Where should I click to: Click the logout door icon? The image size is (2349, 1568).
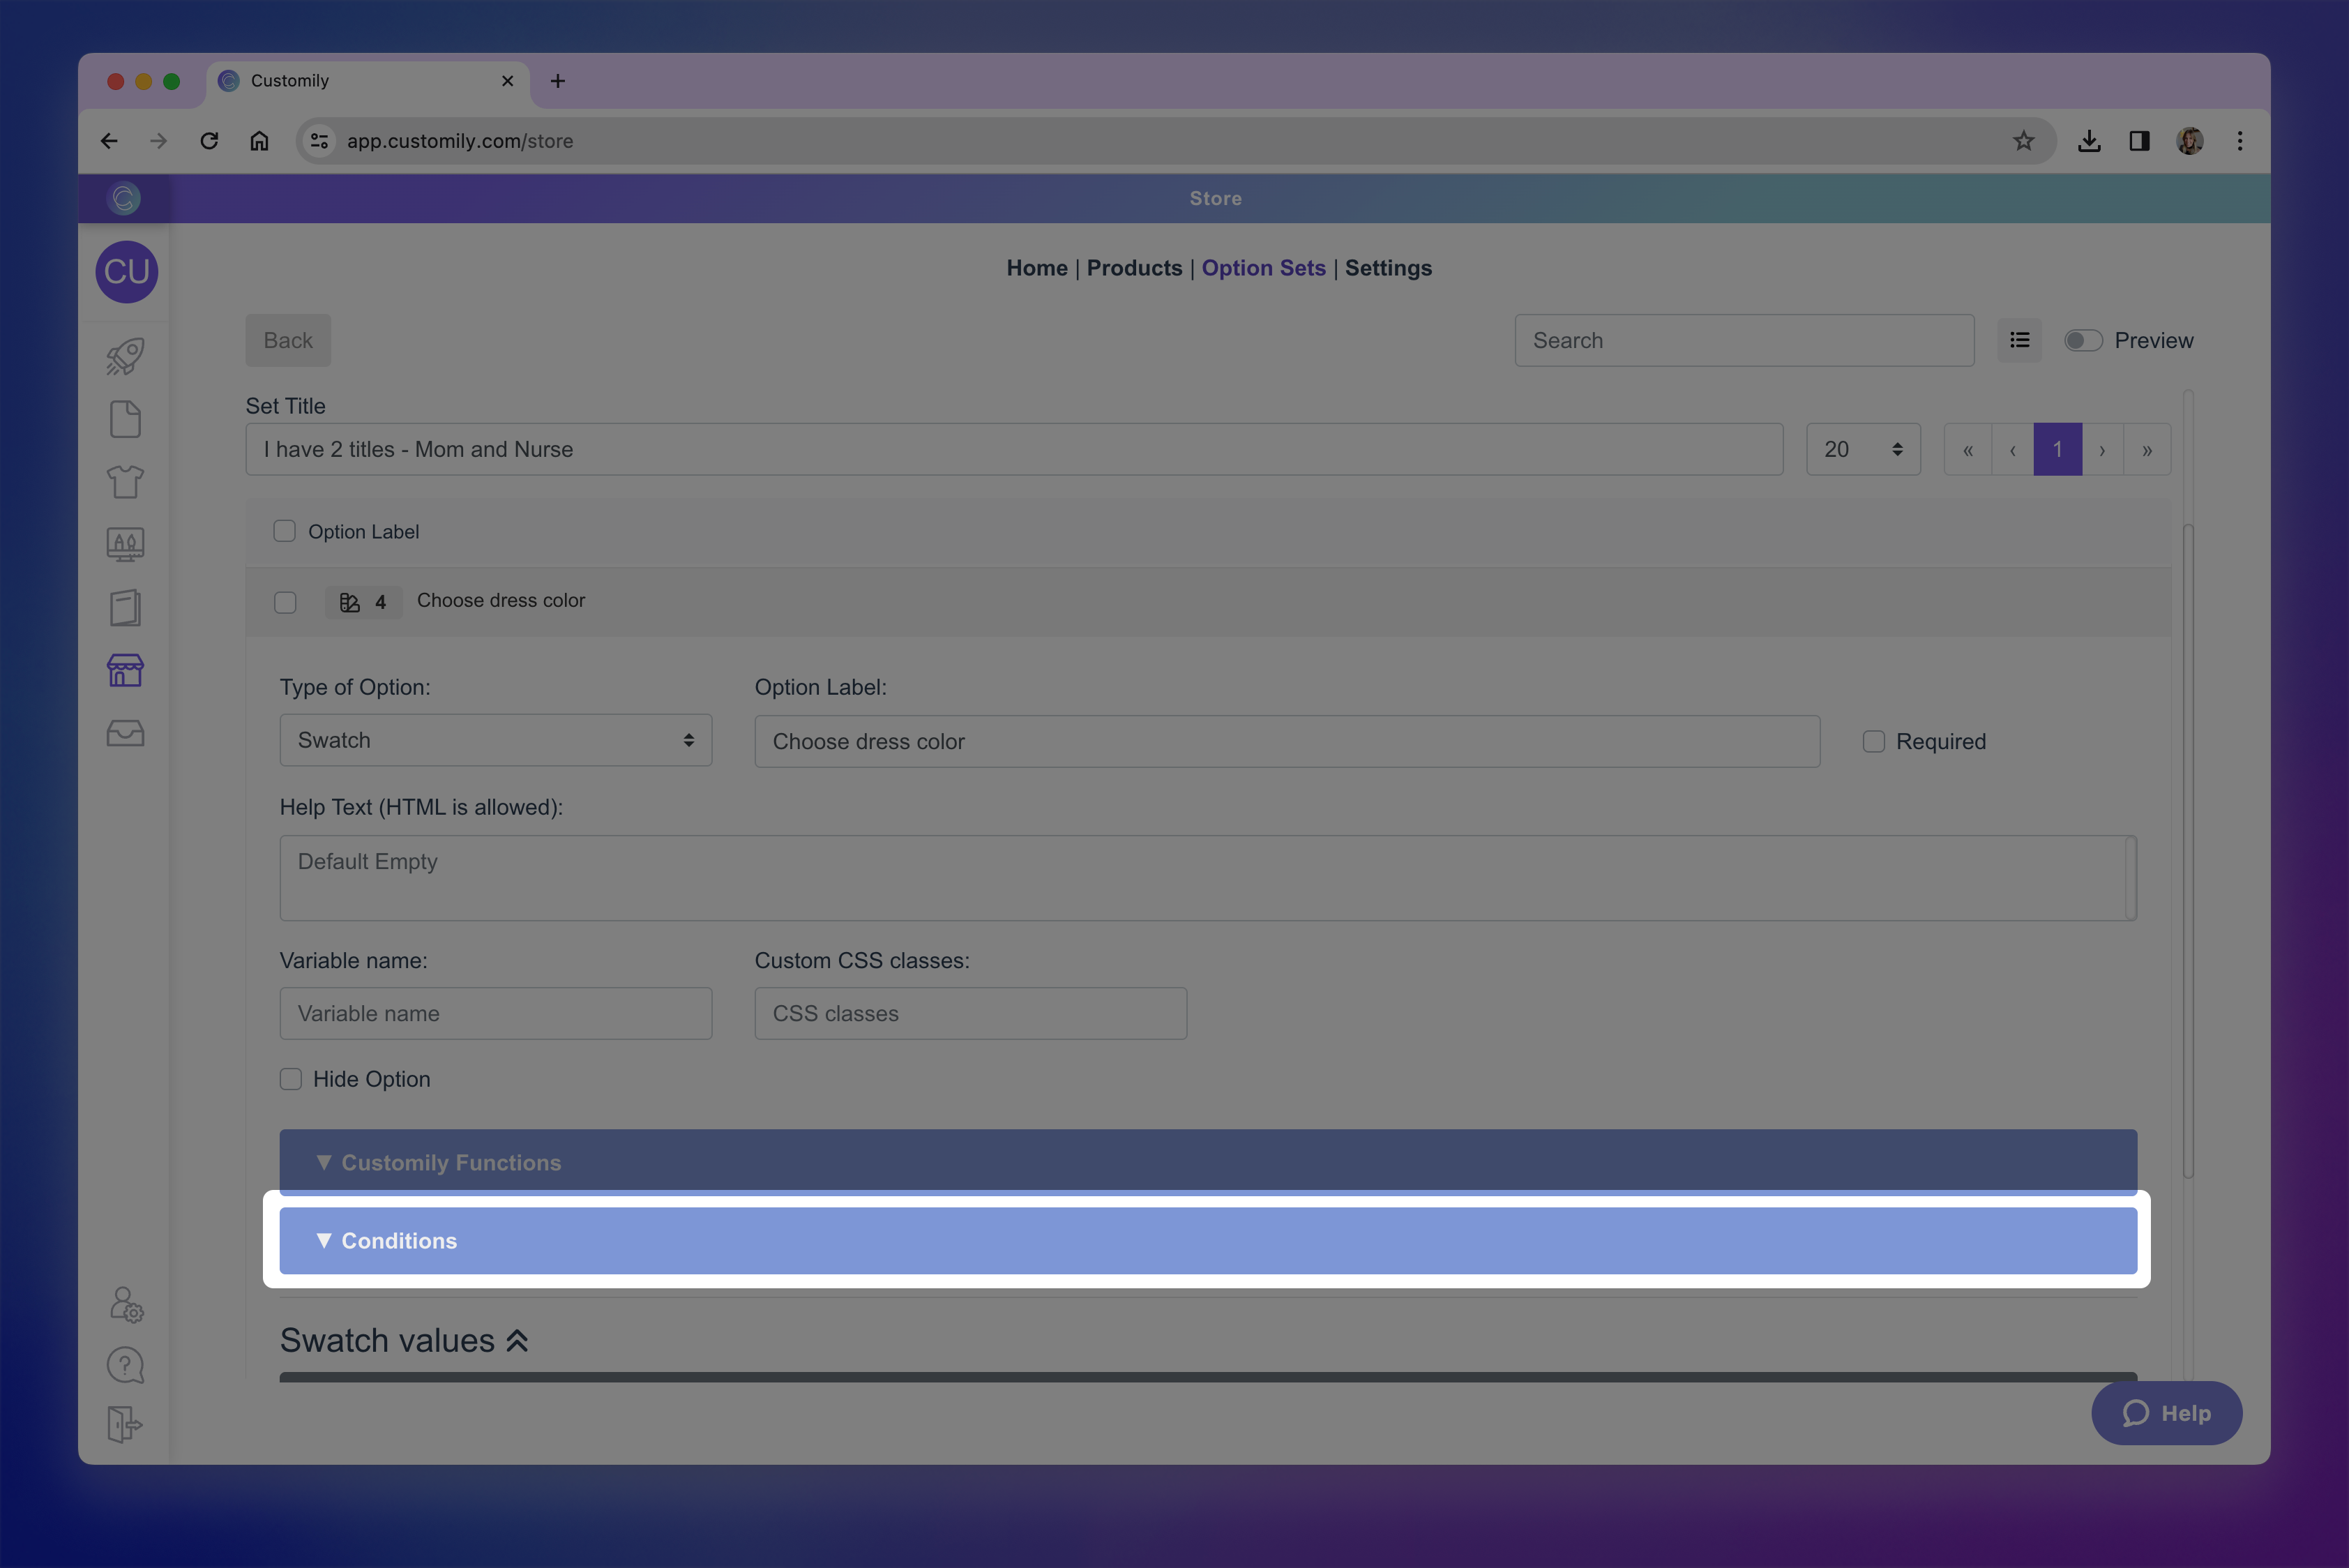[125, 1424]
